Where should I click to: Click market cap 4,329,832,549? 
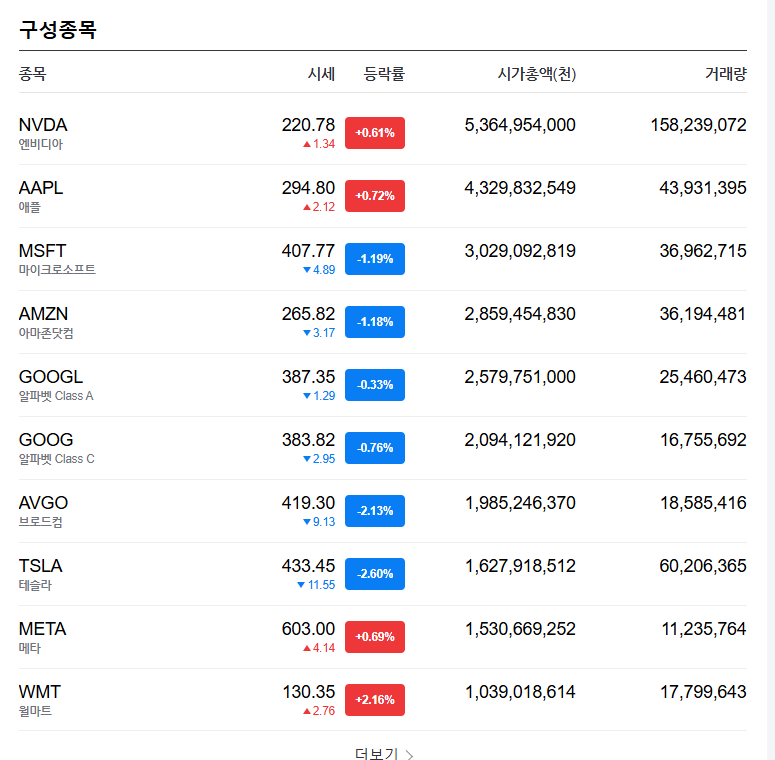[520, 188]
